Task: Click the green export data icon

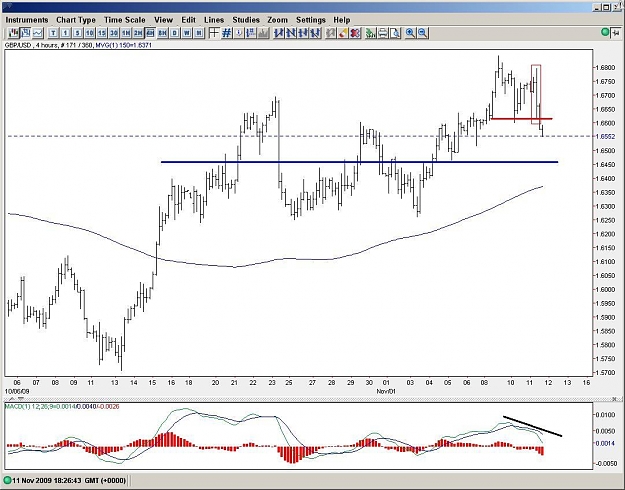Action: click(x=370, y=33)
